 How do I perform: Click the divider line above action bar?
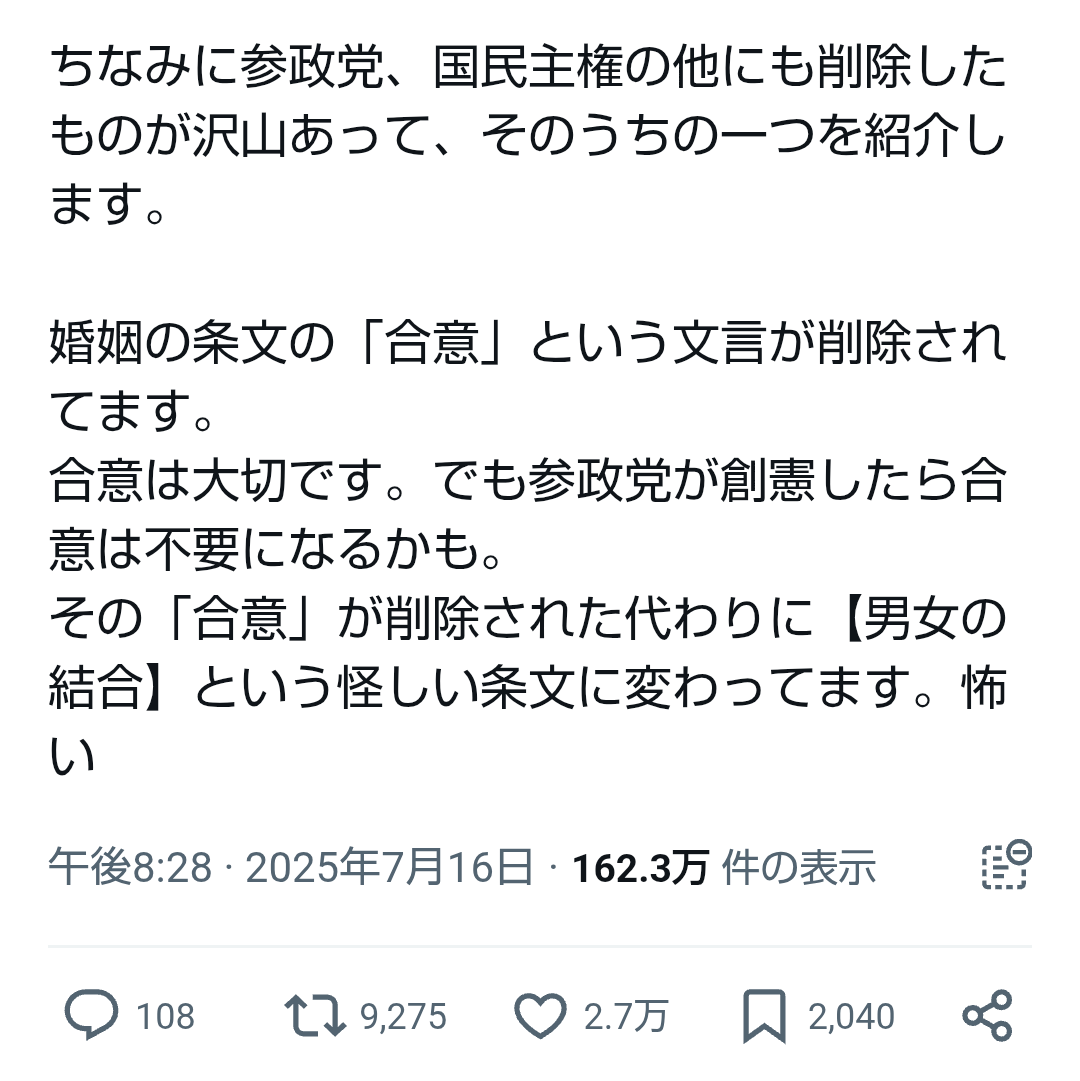540,947
